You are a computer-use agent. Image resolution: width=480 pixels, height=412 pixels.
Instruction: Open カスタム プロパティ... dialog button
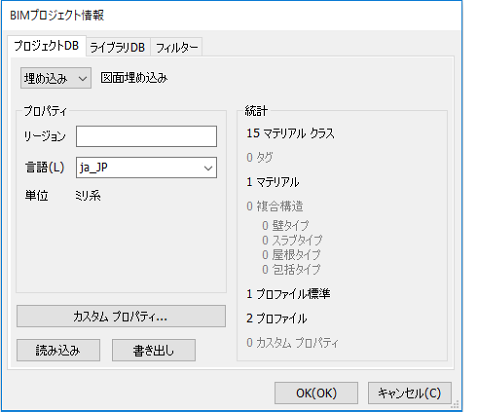tap(121, 316)
